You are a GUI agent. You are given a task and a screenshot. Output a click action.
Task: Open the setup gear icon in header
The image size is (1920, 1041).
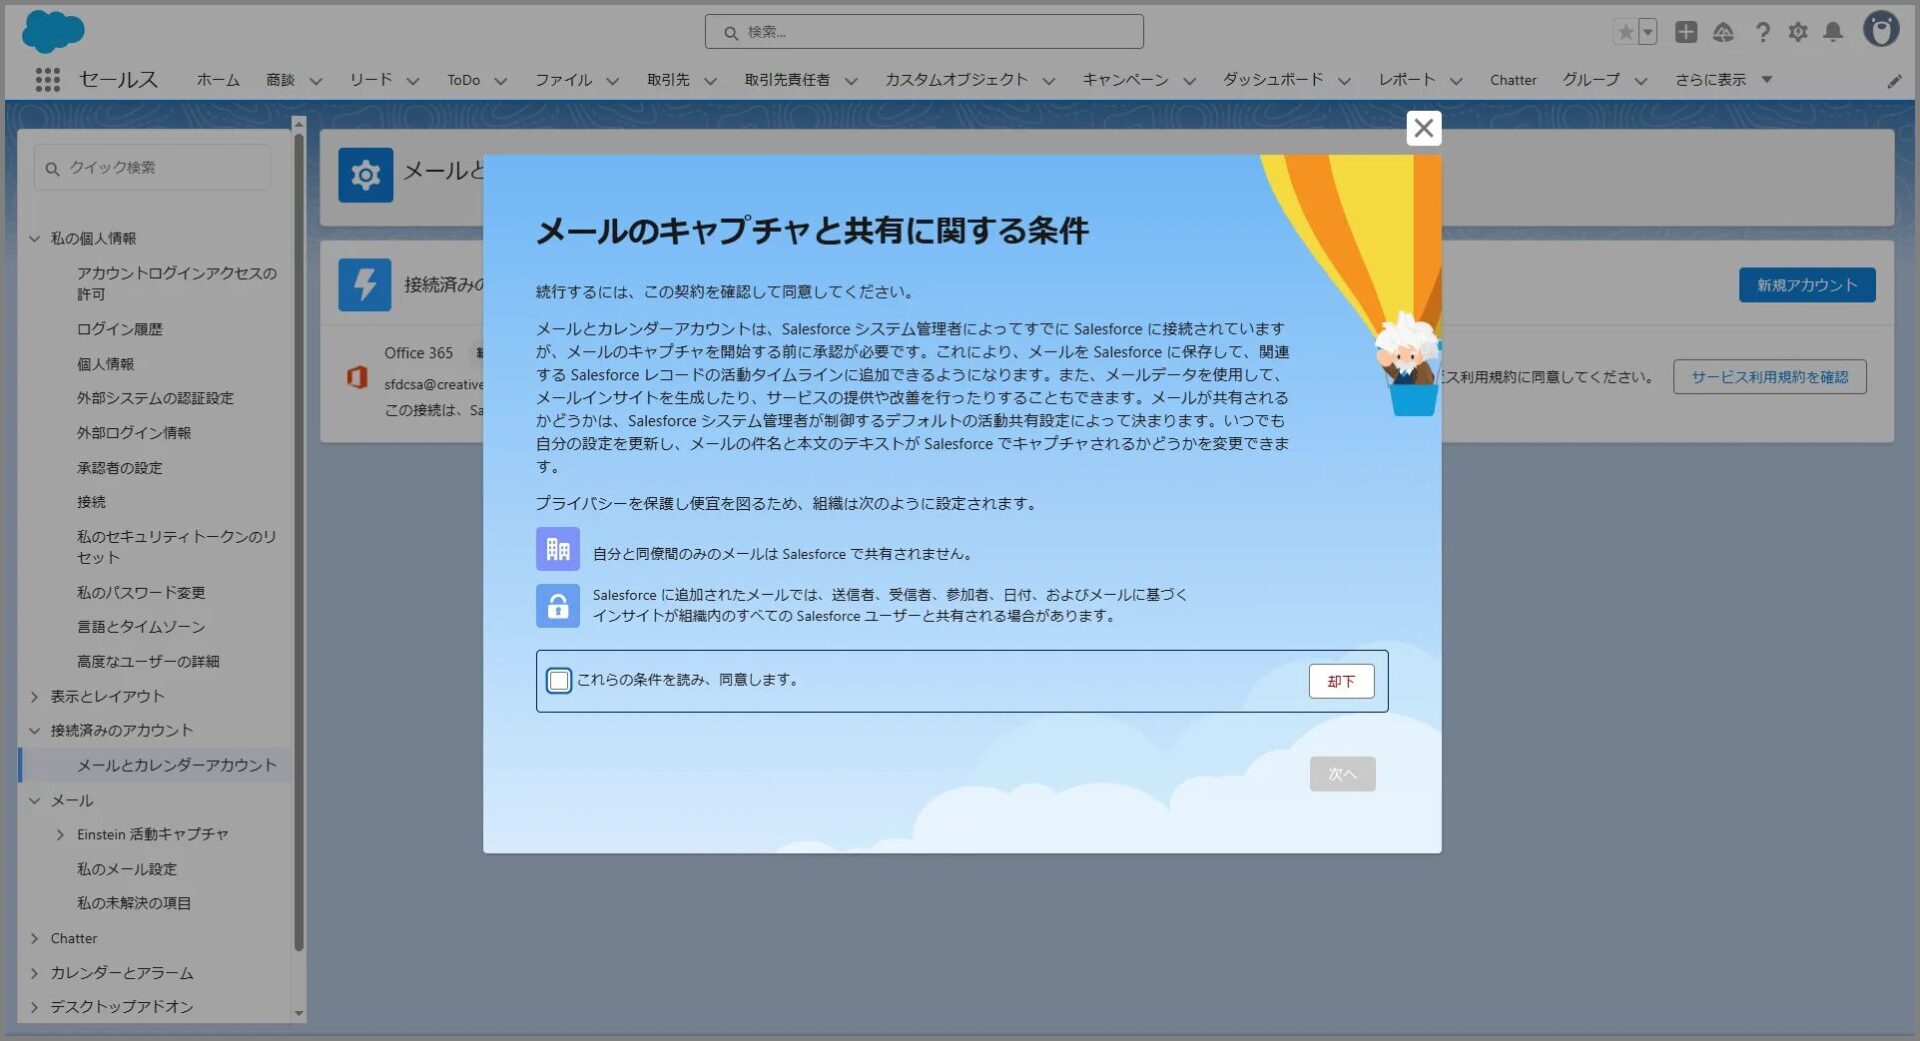[1798, 32]
